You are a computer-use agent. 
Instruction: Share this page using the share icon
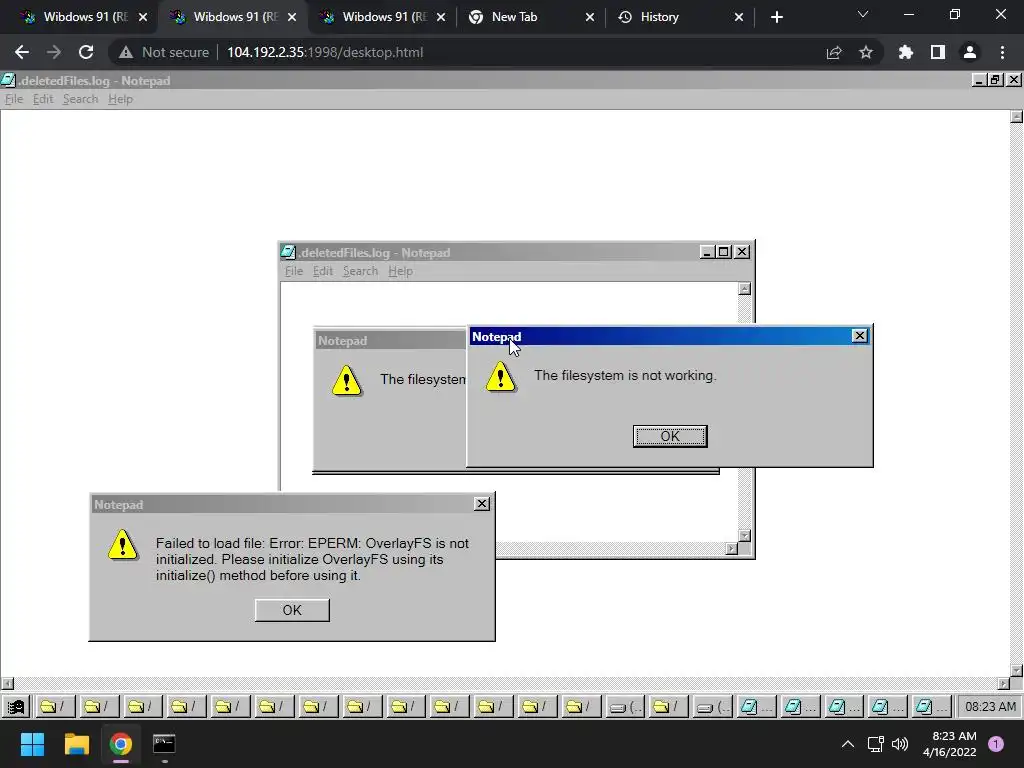coord(834,52)
